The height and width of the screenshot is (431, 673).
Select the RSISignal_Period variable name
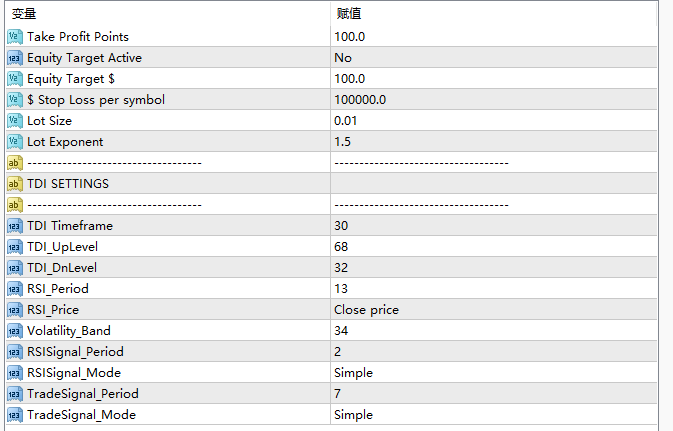(x=75, y=351)
